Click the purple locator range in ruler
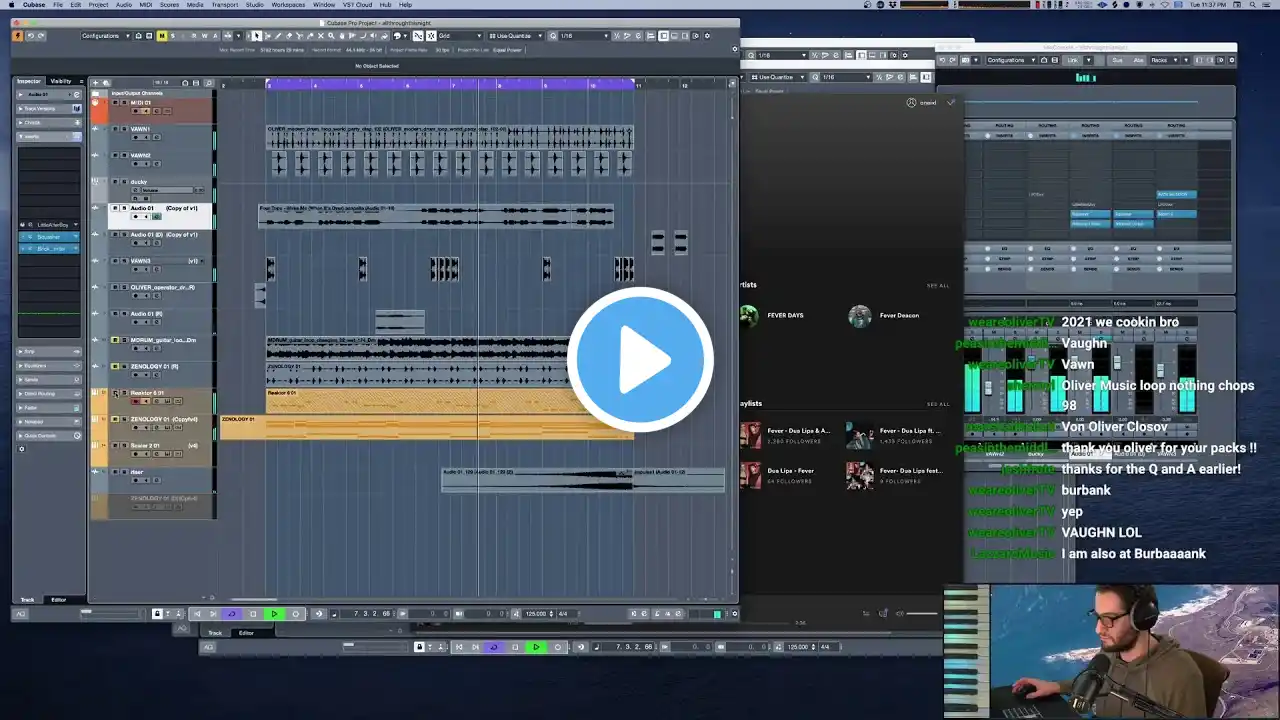The height and width of the screenshot is (720, 1280). pos(450,85)
